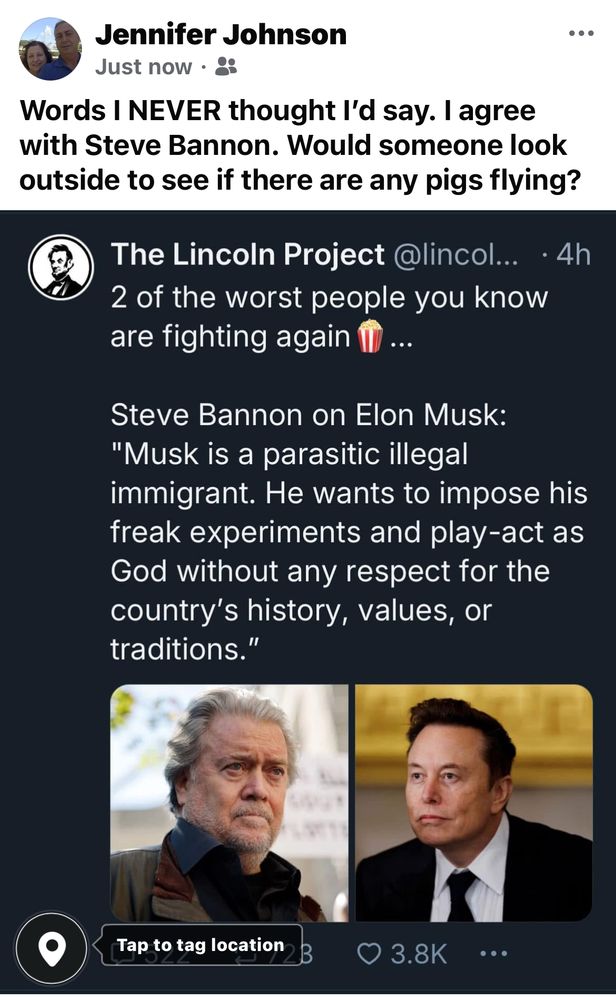Tap the post text about Steve Bannon

tap(293, 143)
